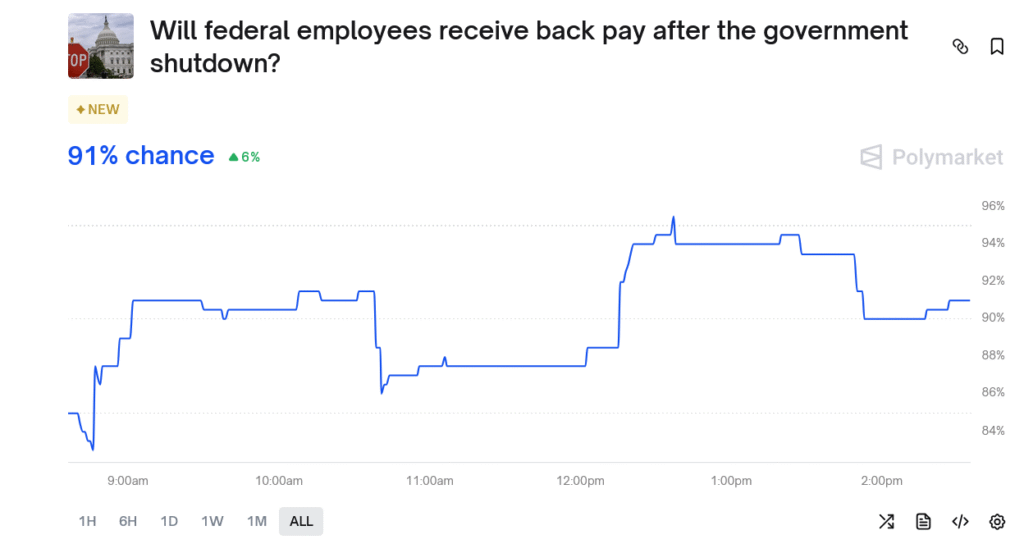Open the document notes icon
This screenshot has height=544, width=1024.
pos(923,521)
